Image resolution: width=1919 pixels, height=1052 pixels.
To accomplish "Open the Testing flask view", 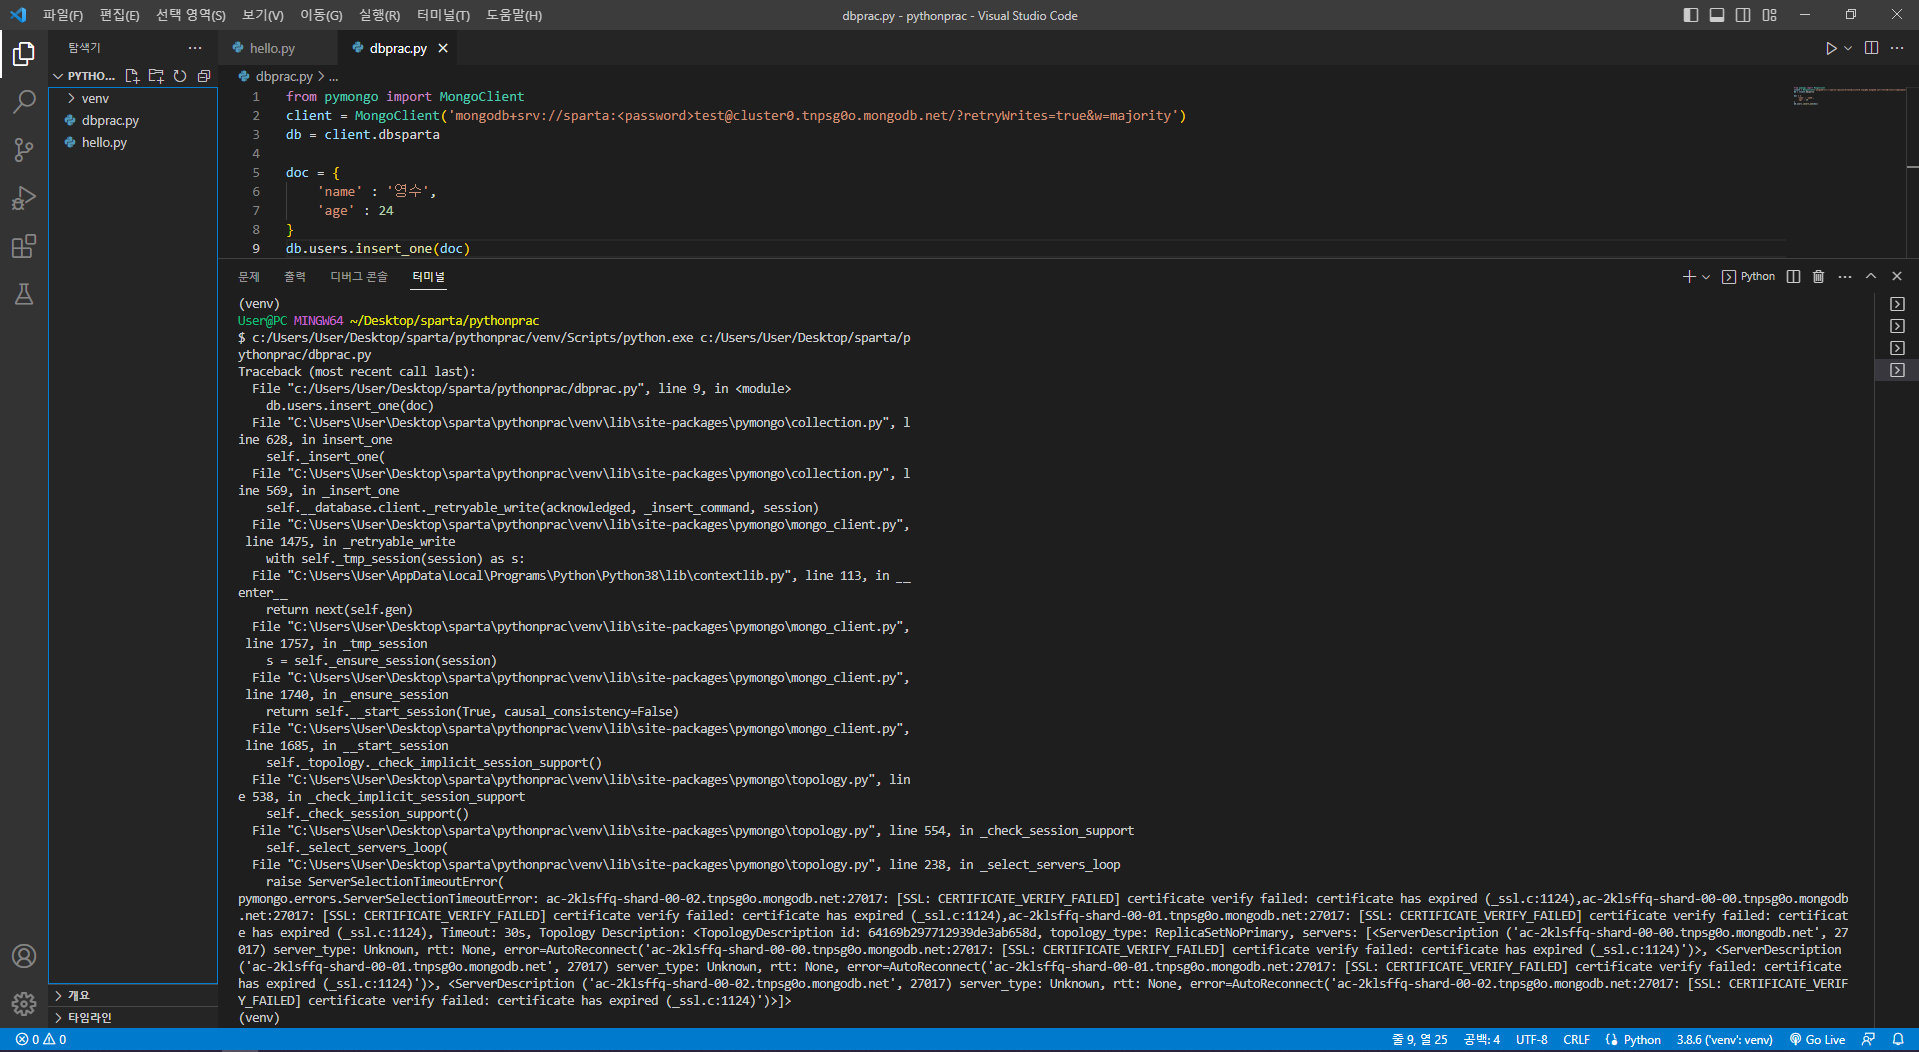I will point(24,294).
